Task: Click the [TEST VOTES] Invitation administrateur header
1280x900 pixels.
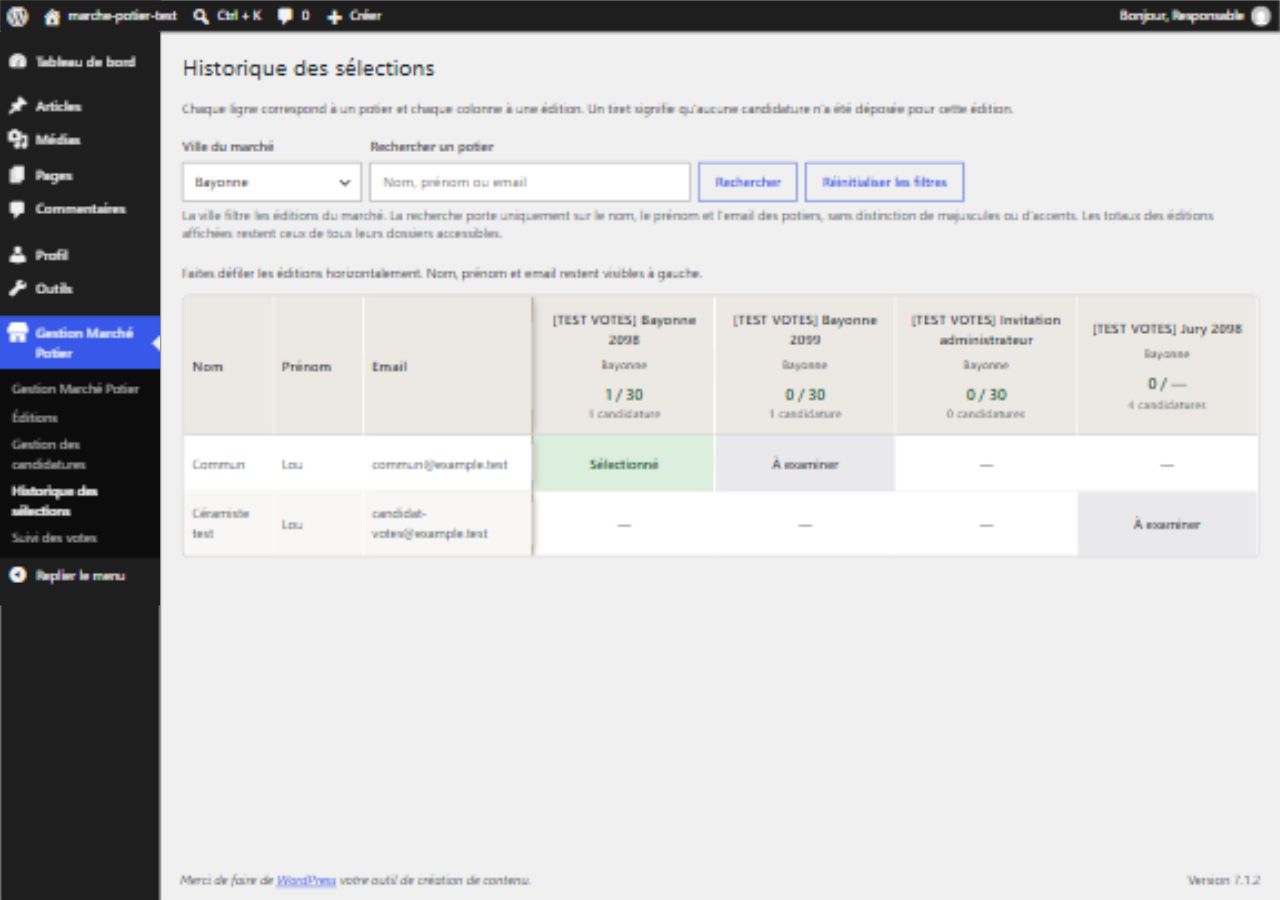Action: [x=986, y=366]
